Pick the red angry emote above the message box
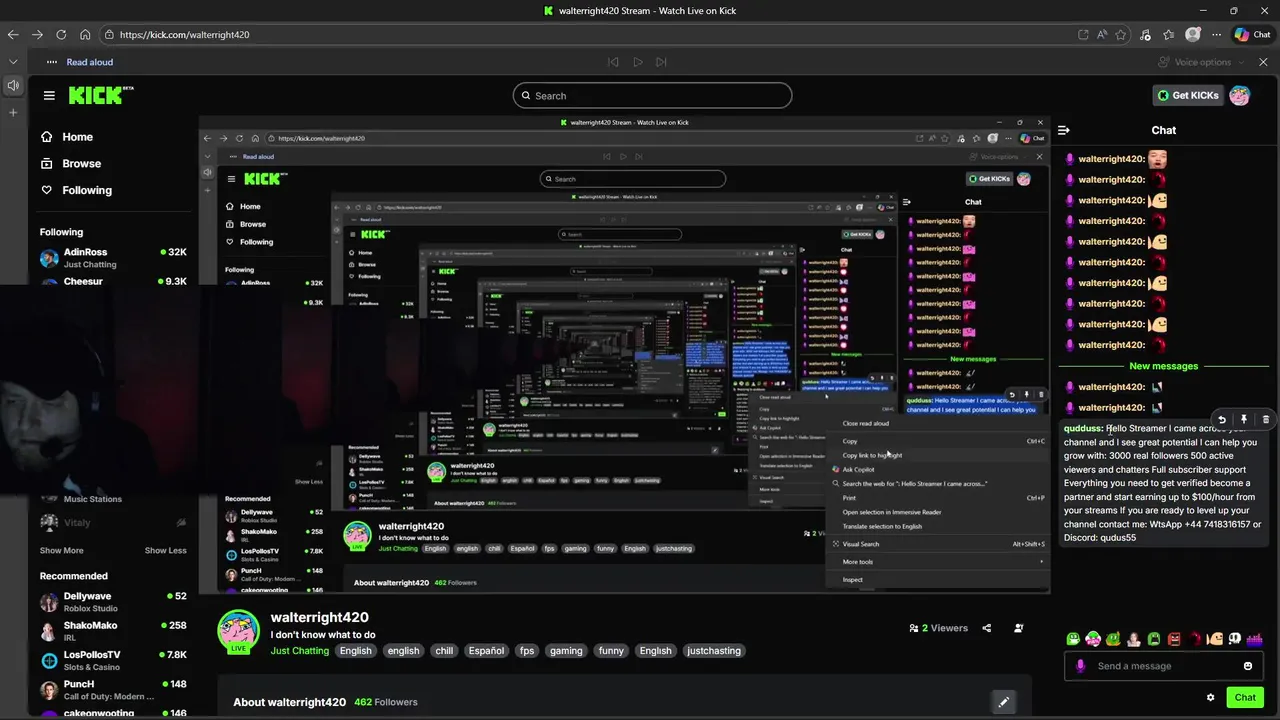 point(1174,639)
